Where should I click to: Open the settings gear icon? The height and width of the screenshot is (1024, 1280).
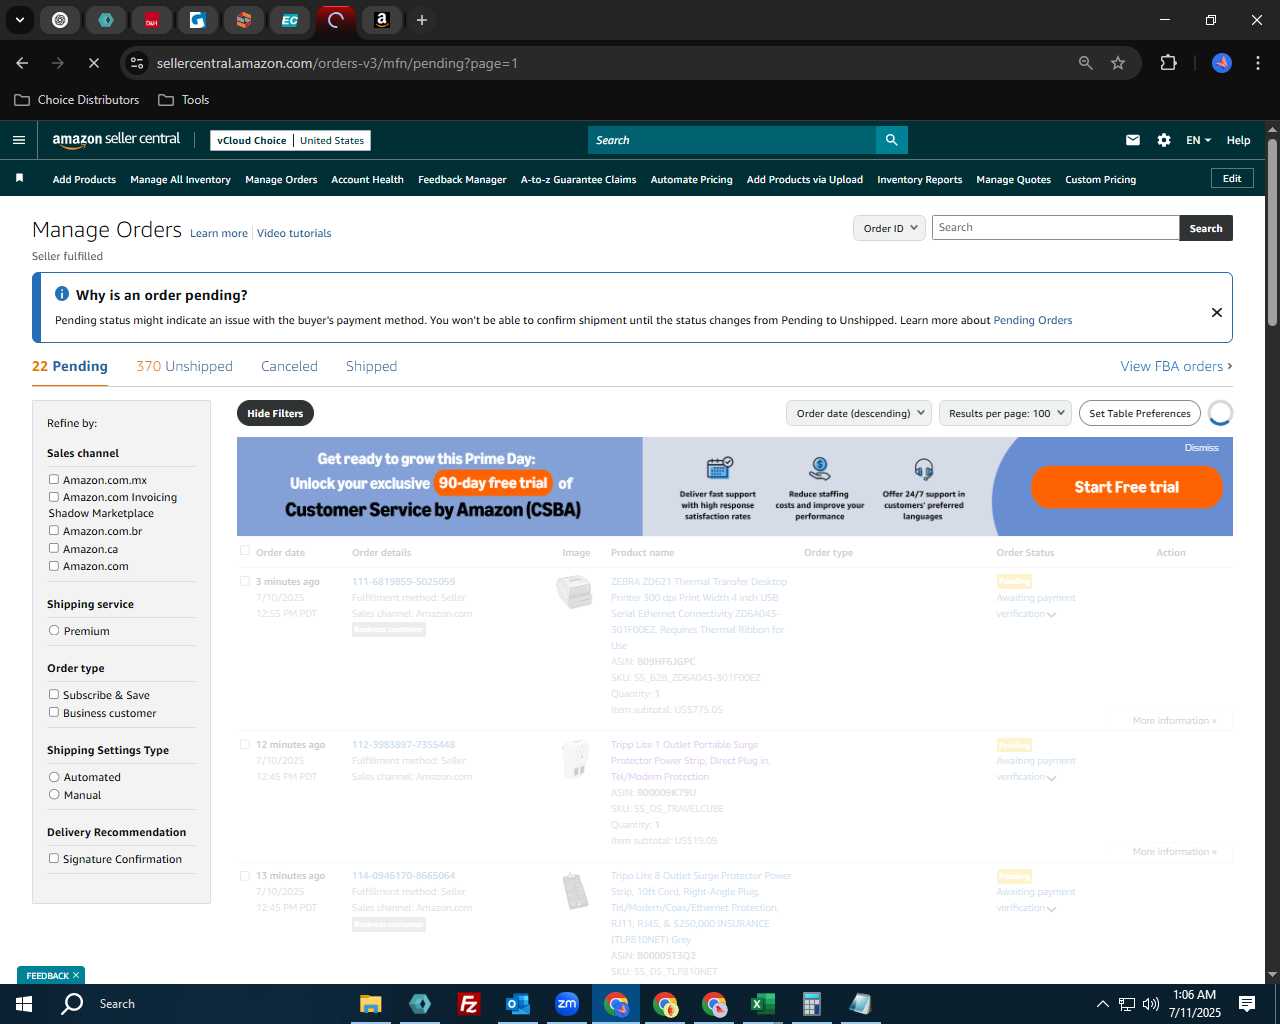[x=1164, y=140]
